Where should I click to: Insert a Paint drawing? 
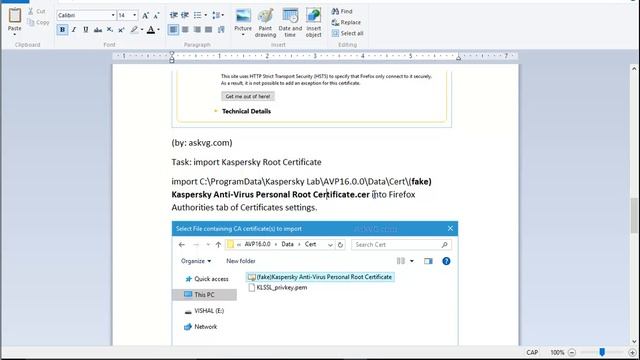pos(265,23)
